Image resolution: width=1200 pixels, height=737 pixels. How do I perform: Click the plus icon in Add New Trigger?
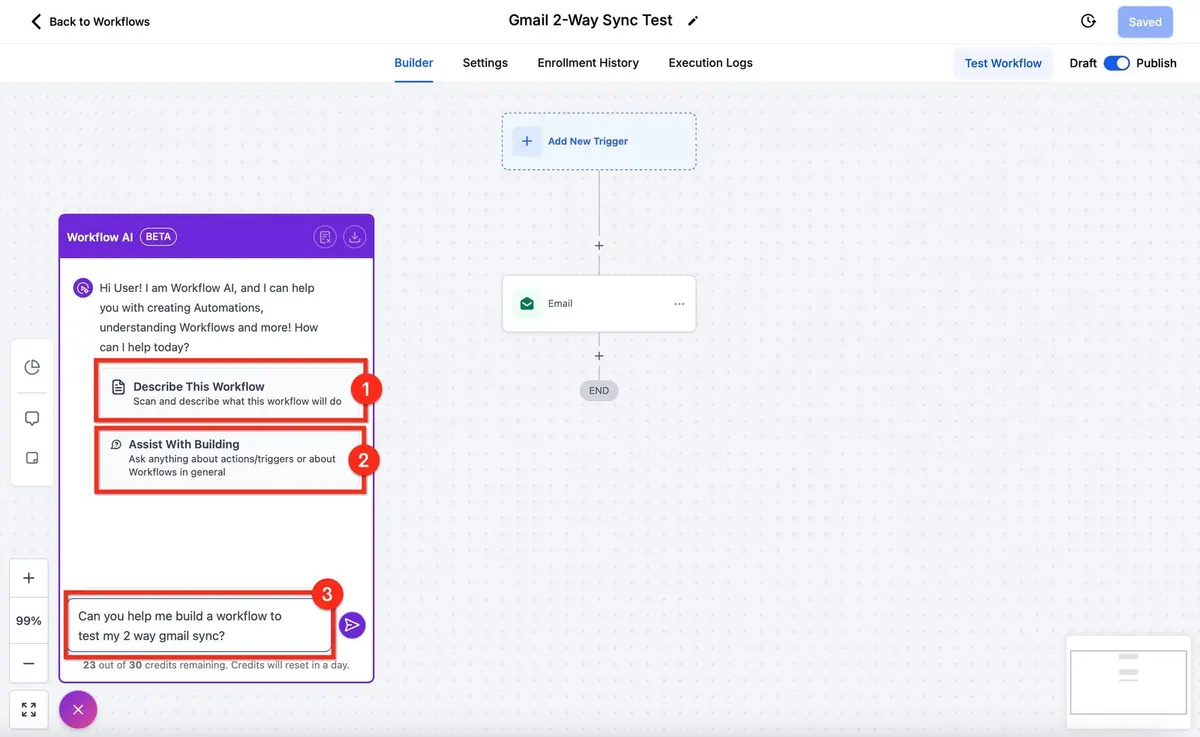(527, 141)
